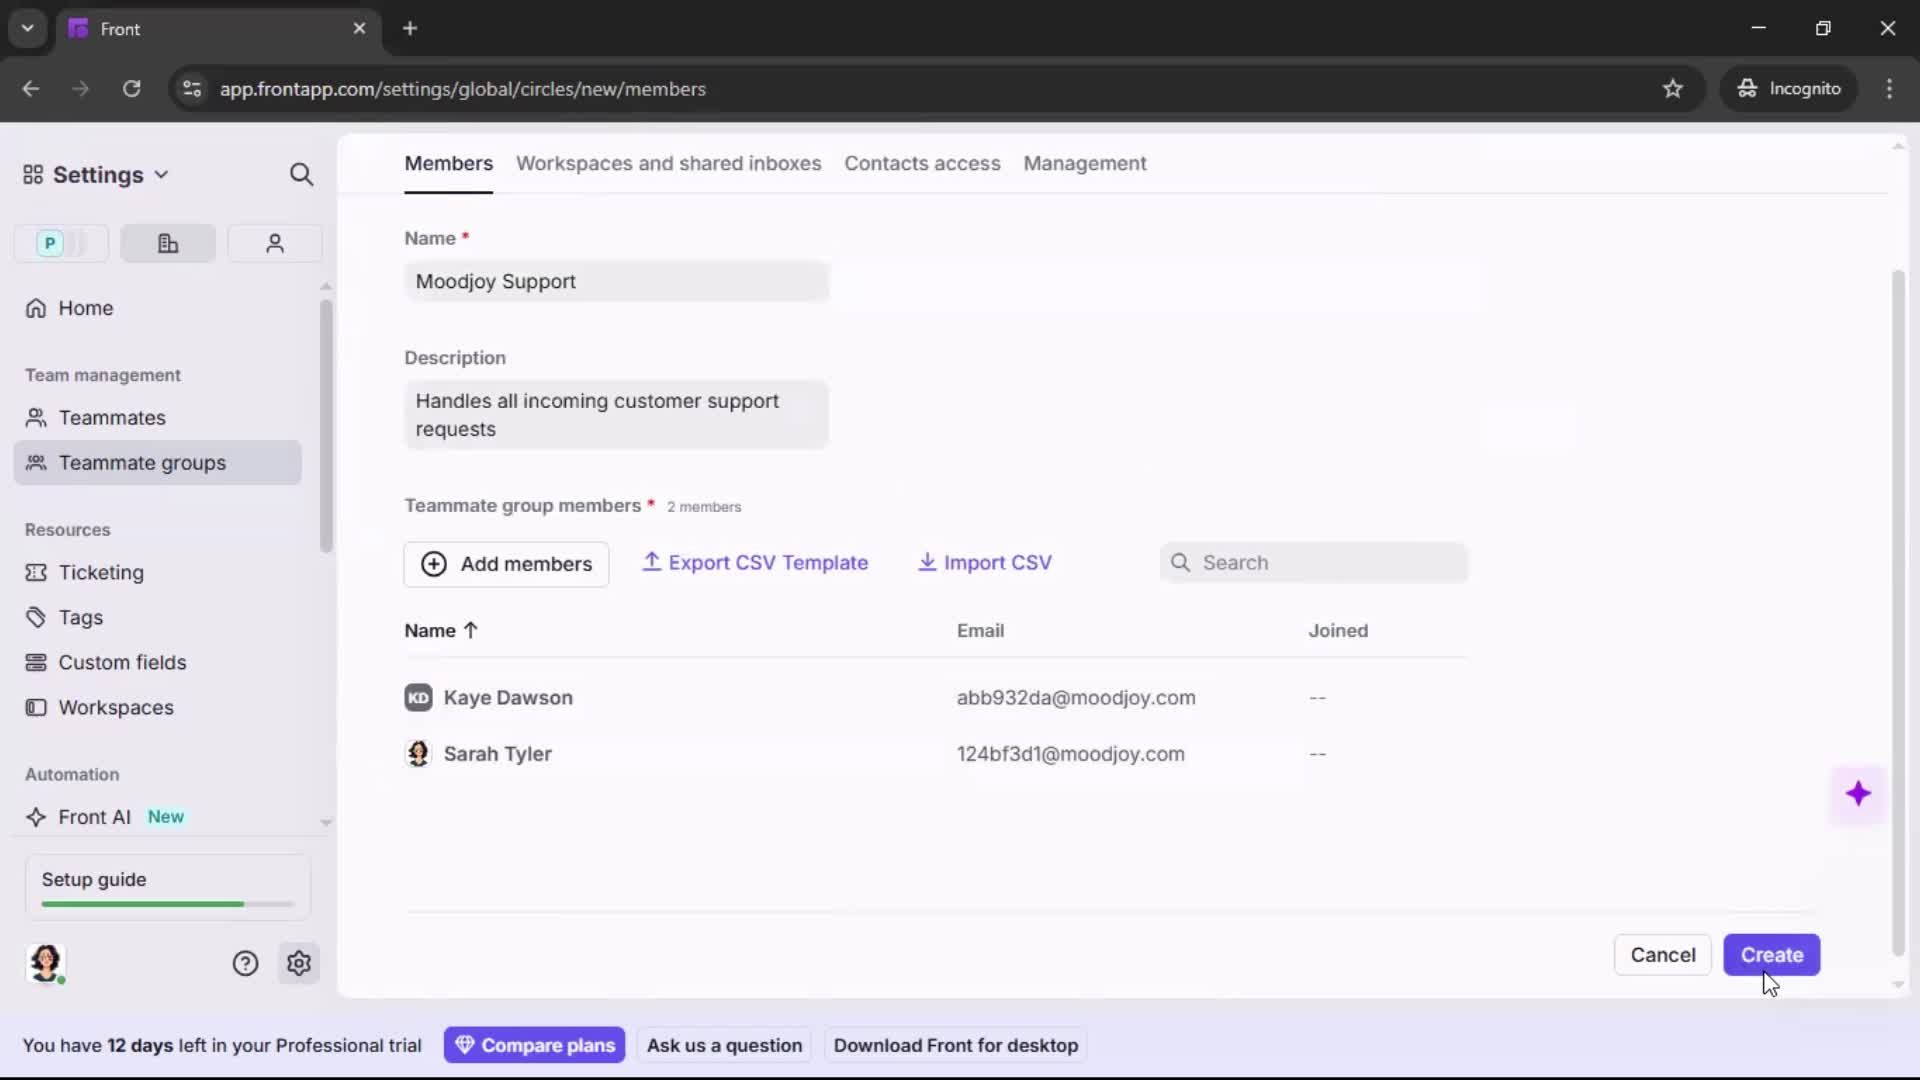
Task: Switch to Workspaces and shared inboxes tab
Action: pos(668,164)
